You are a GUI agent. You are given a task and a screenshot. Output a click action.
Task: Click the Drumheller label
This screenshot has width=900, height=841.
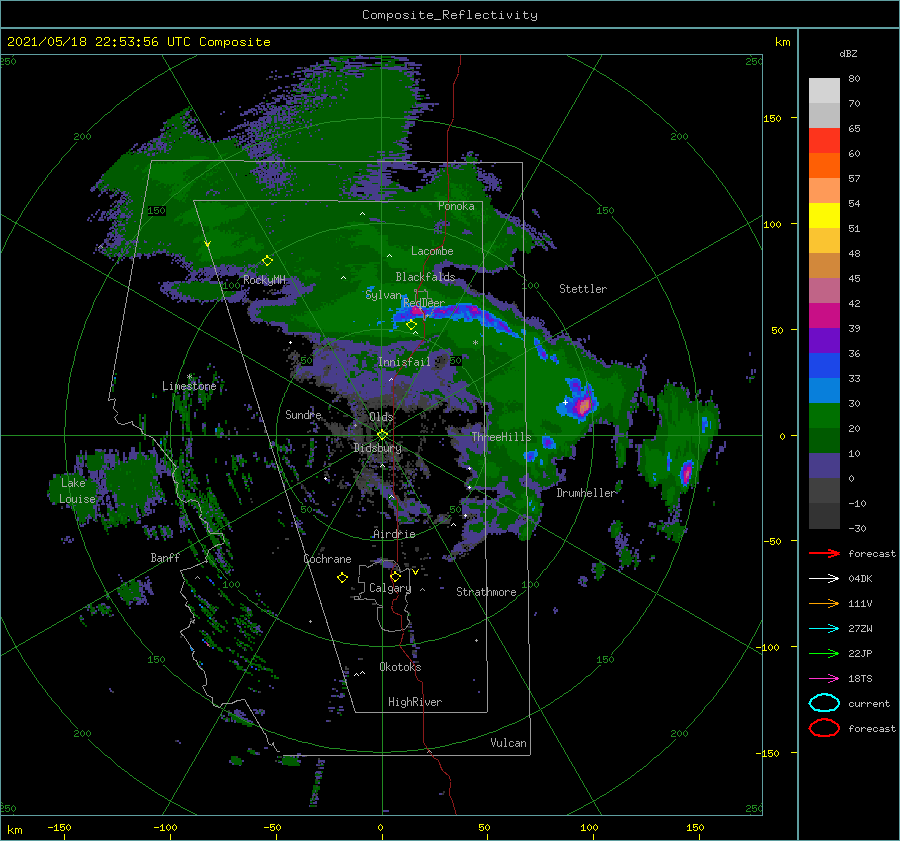(586, 493)
